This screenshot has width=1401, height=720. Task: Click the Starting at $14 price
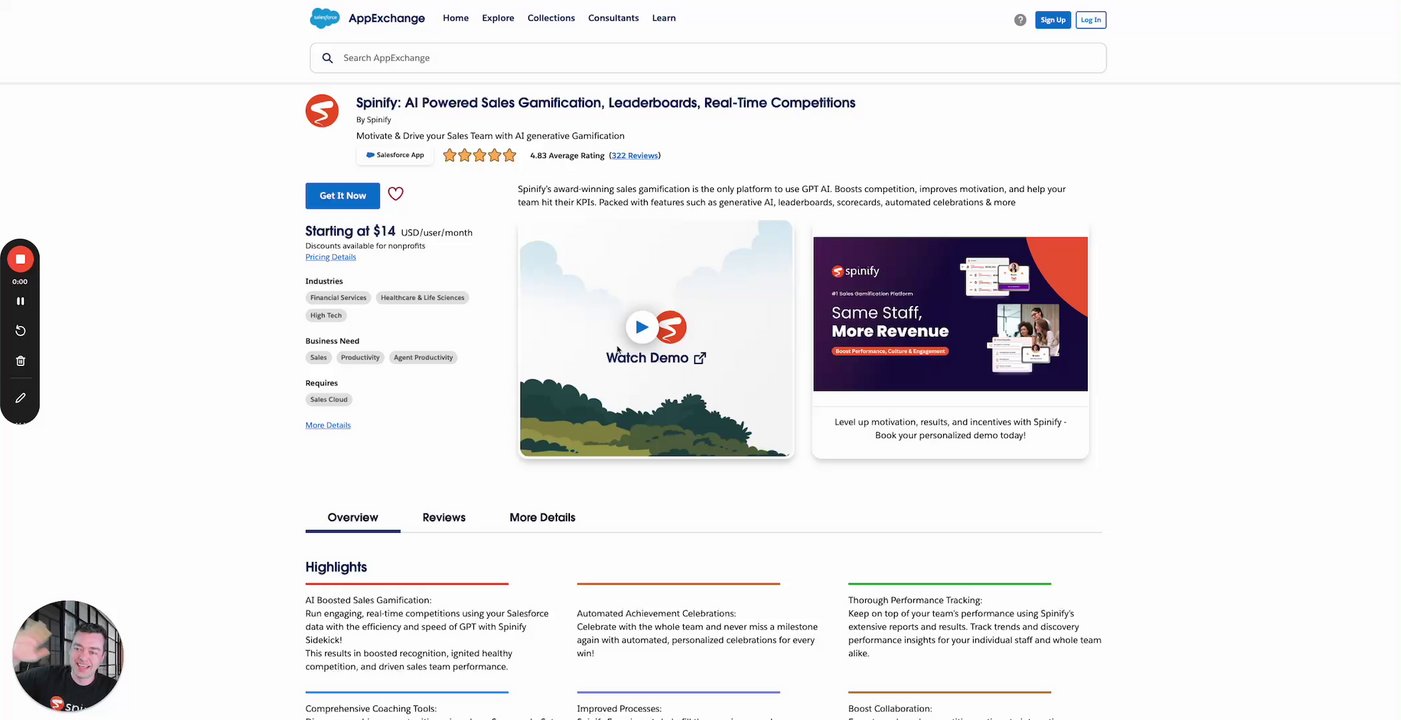click(350, 231)
